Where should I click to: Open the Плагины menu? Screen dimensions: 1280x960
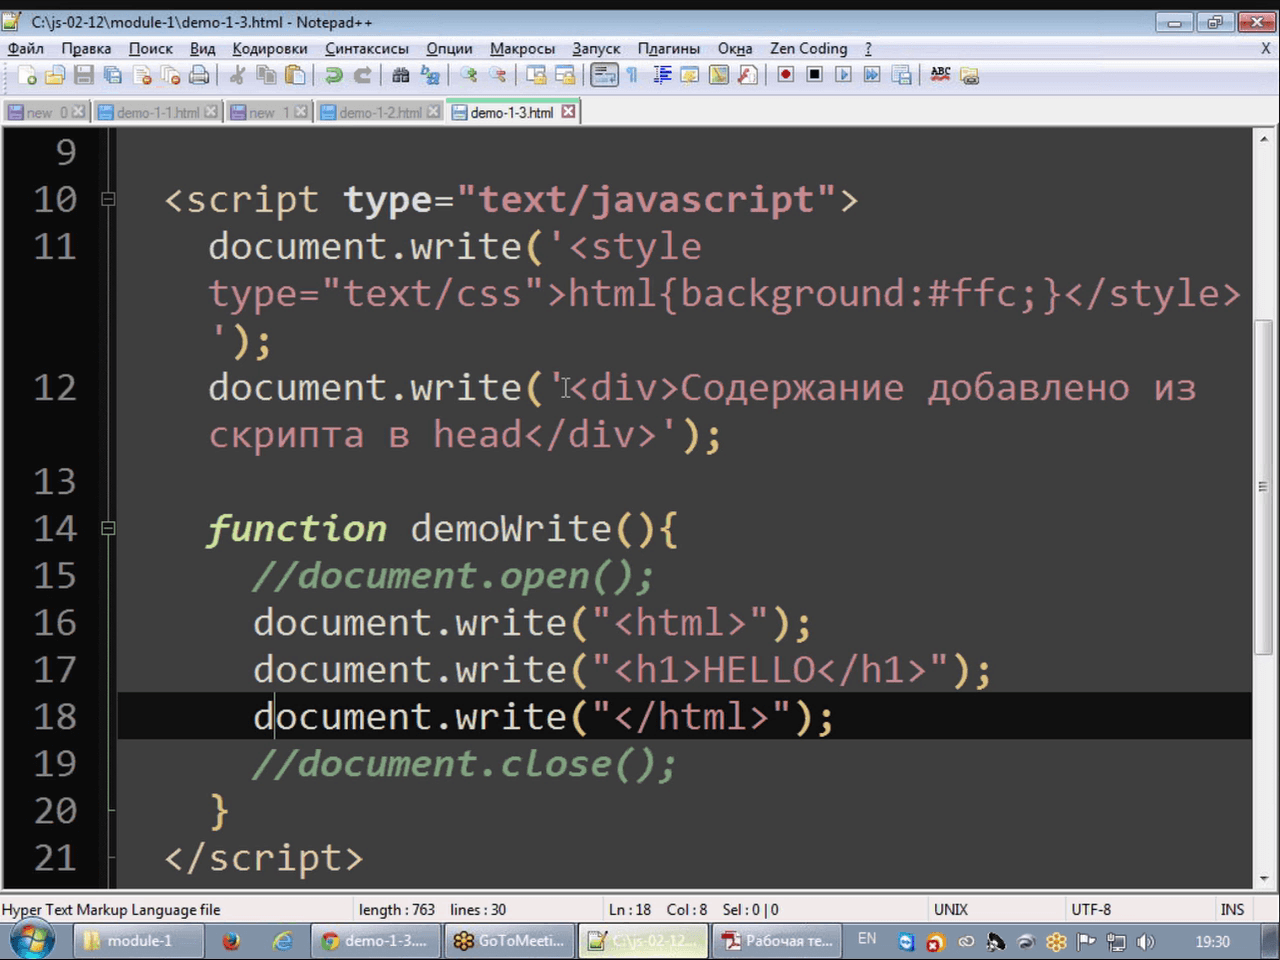[x=669, y=48]
